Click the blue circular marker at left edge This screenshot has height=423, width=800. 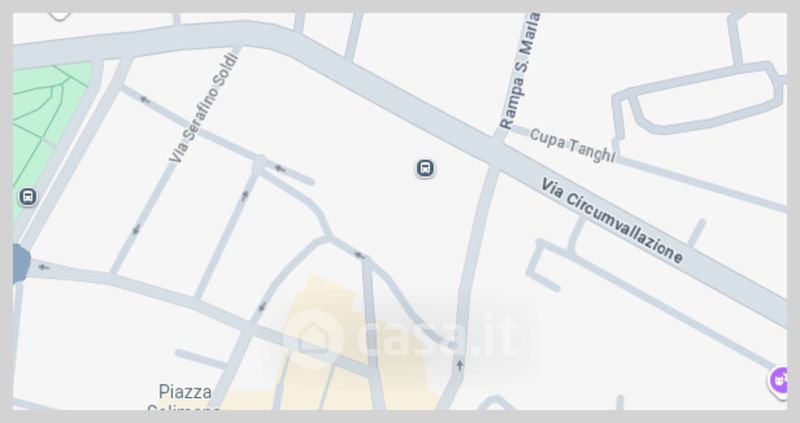pyautogui.click(x=20, y=263)
